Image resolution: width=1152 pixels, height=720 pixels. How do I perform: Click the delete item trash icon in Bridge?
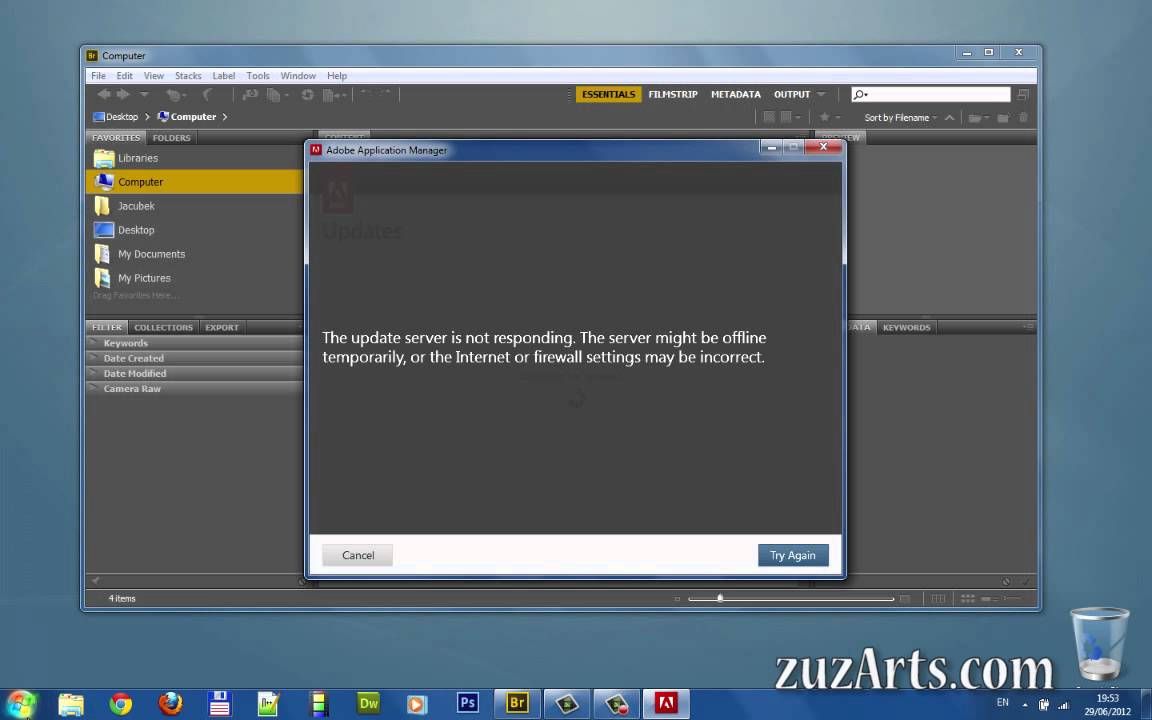pos(1023,118)
